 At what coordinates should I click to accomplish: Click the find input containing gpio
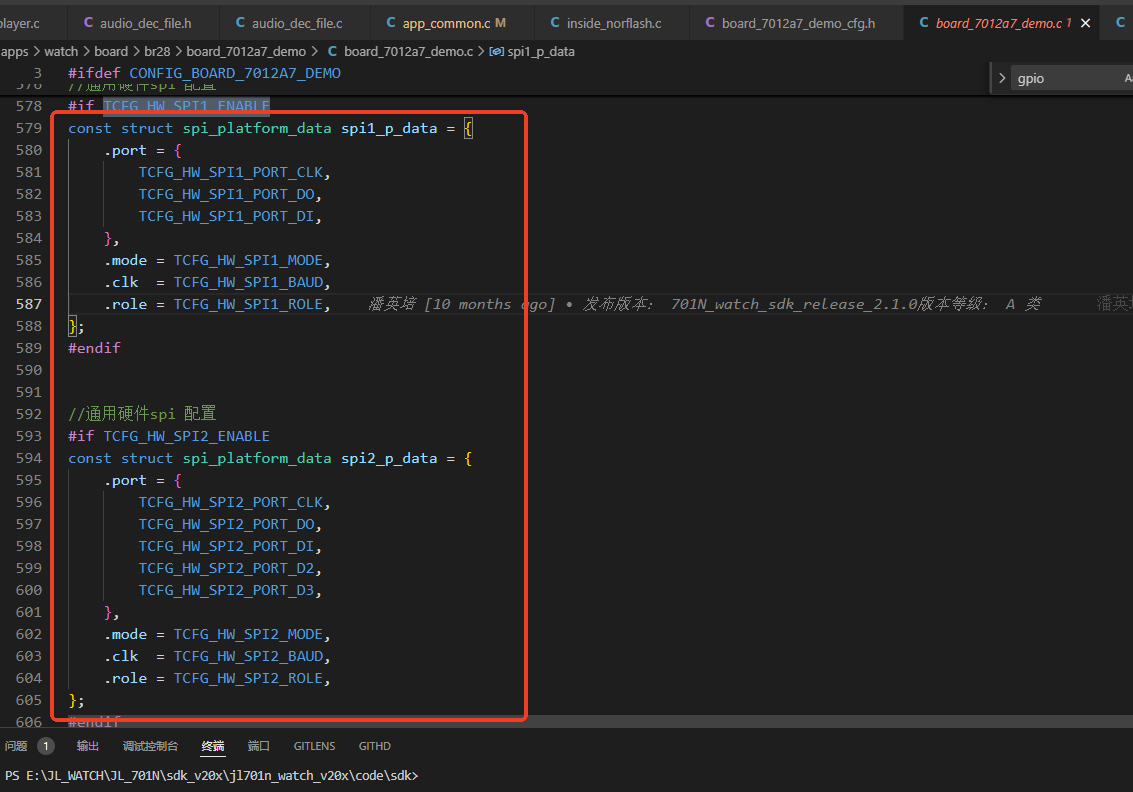pos(1066,78)
